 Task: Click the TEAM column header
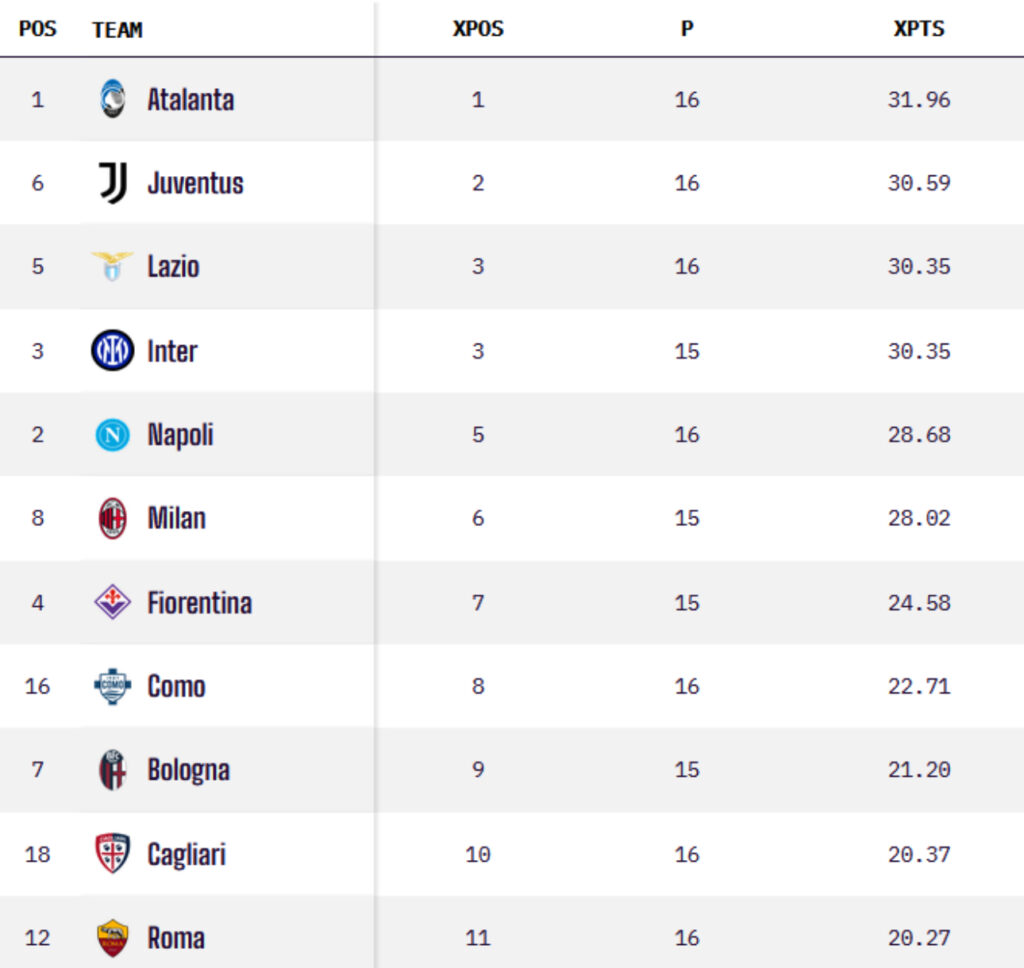pos(117,30)
